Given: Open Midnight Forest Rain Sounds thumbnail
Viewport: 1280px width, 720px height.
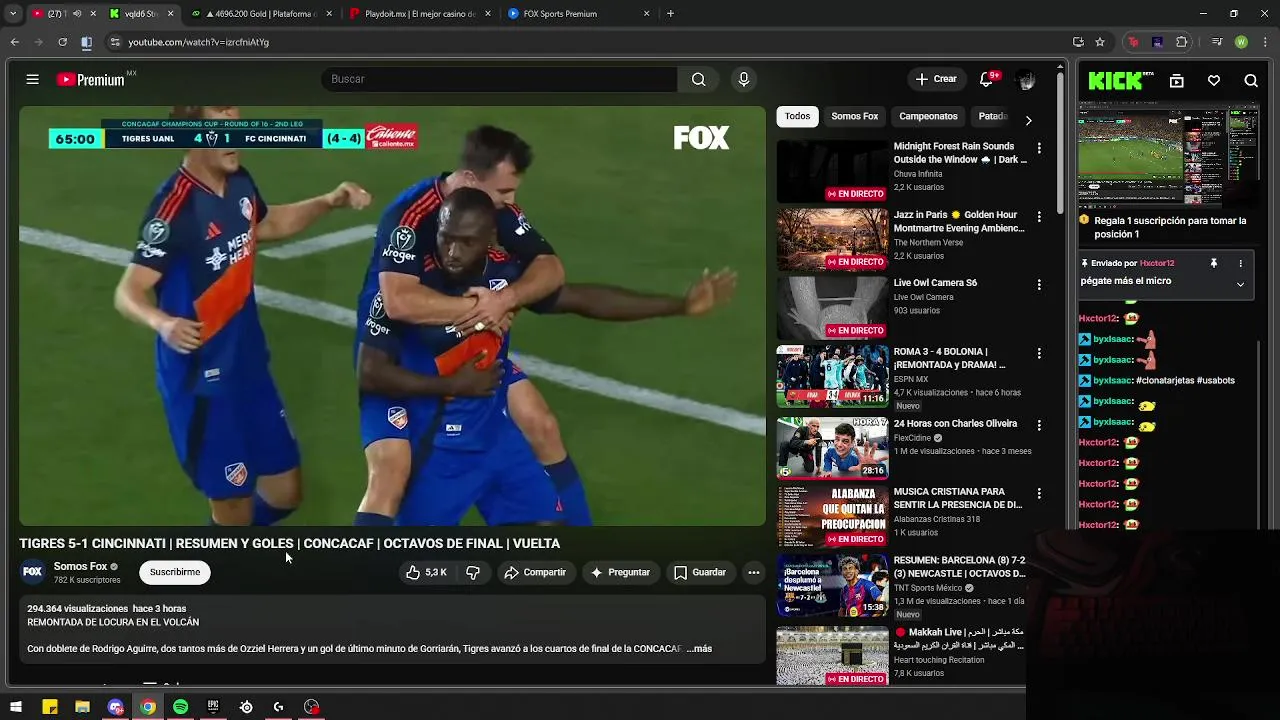Looking at the screenshot, I should 832,171.
